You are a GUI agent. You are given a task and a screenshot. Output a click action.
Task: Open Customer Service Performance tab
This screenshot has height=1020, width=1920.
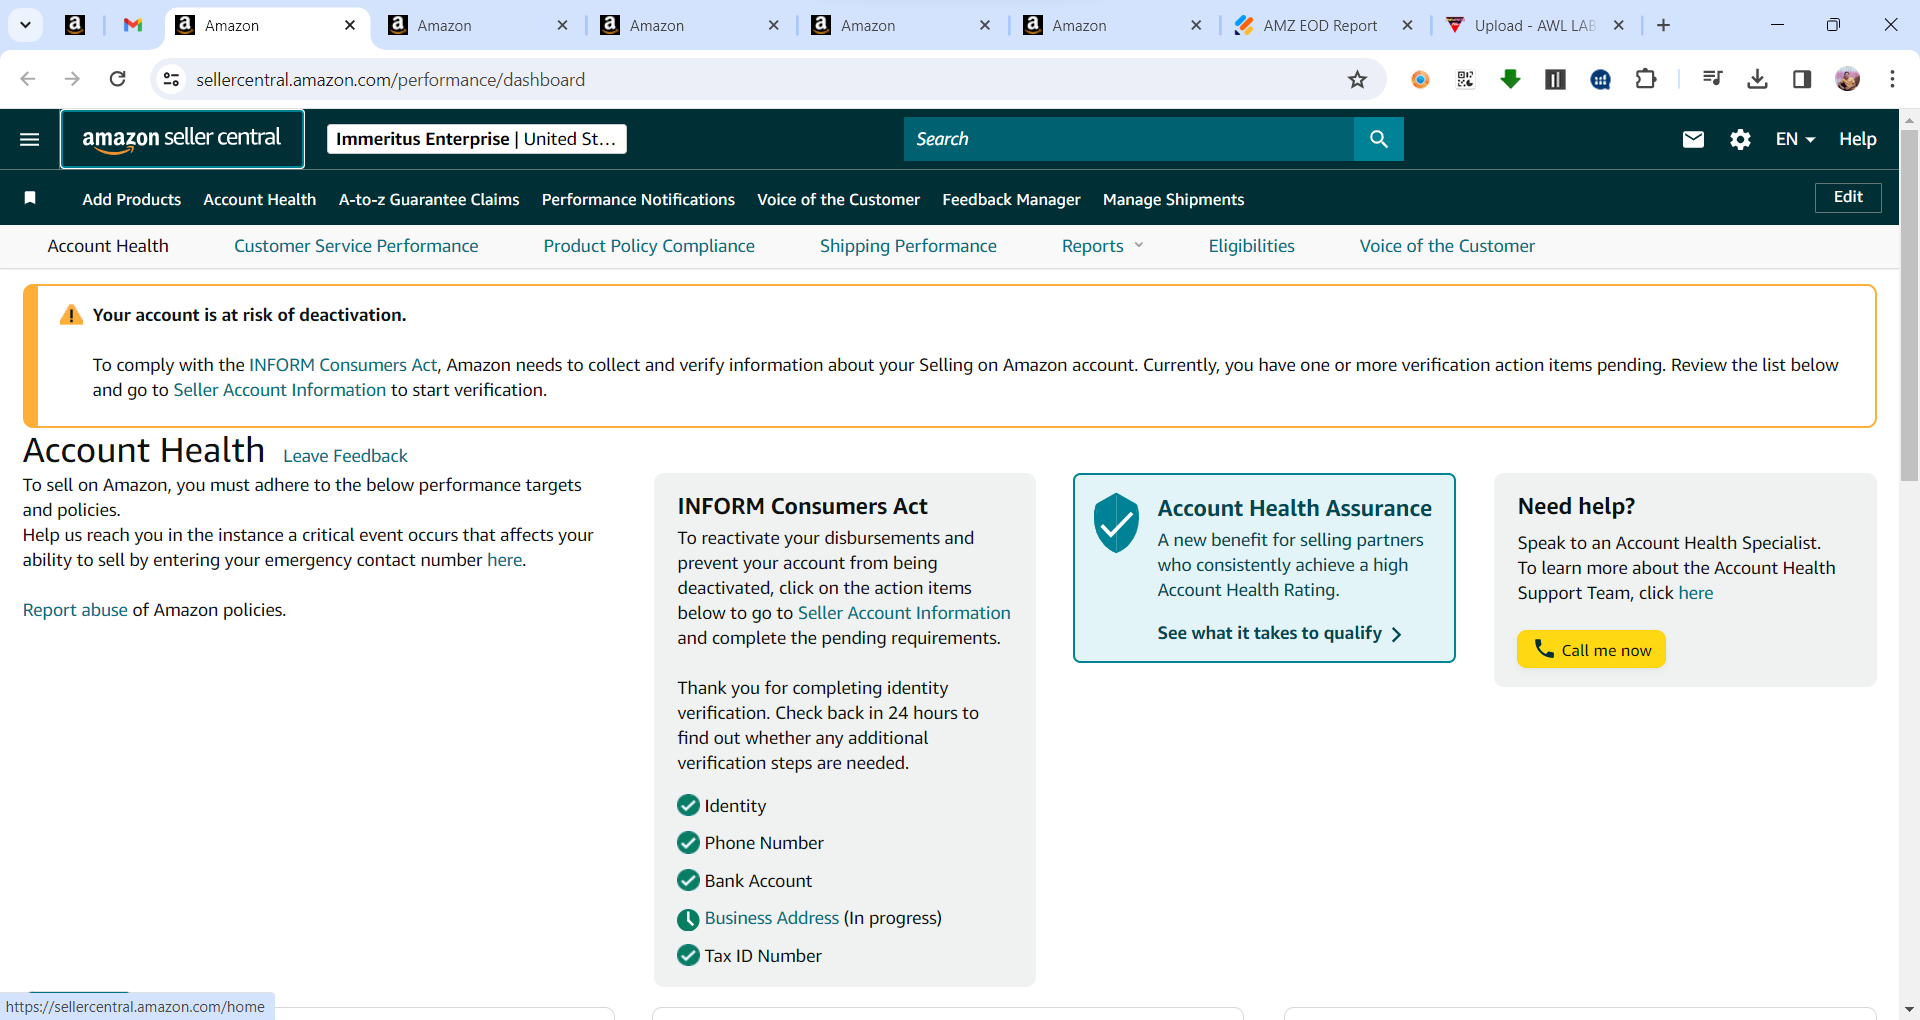click(x=356, y=246)
